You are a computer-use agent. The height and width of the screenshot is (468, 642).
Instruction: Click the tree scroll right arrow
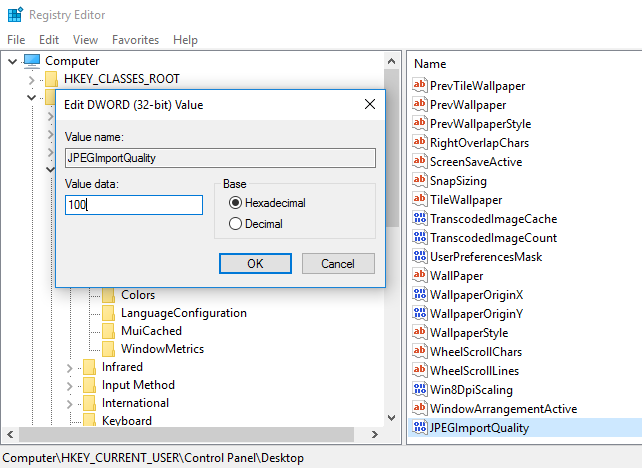coord(375,434)
